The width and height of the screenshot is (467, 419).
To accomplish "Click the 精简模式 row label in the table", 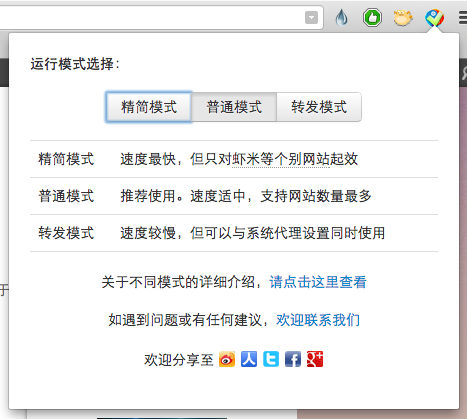I will click(66, 159).
